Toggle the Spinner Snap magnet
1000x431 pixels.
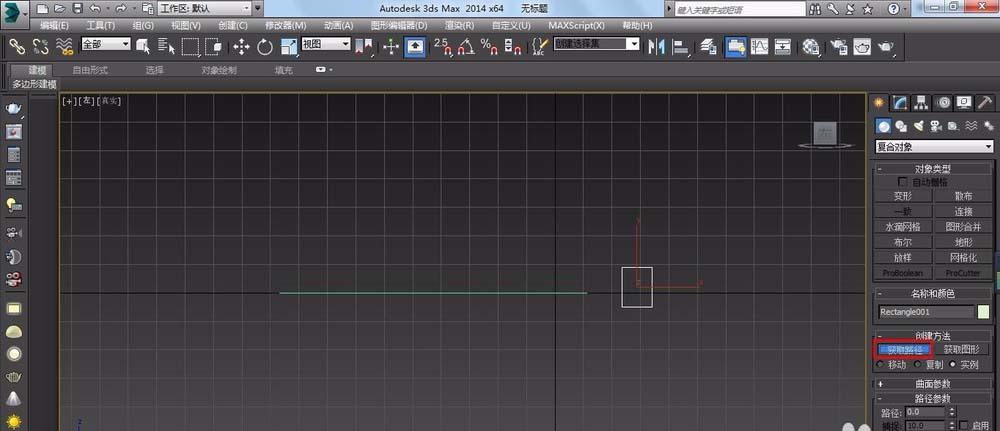tap(513, 46)
